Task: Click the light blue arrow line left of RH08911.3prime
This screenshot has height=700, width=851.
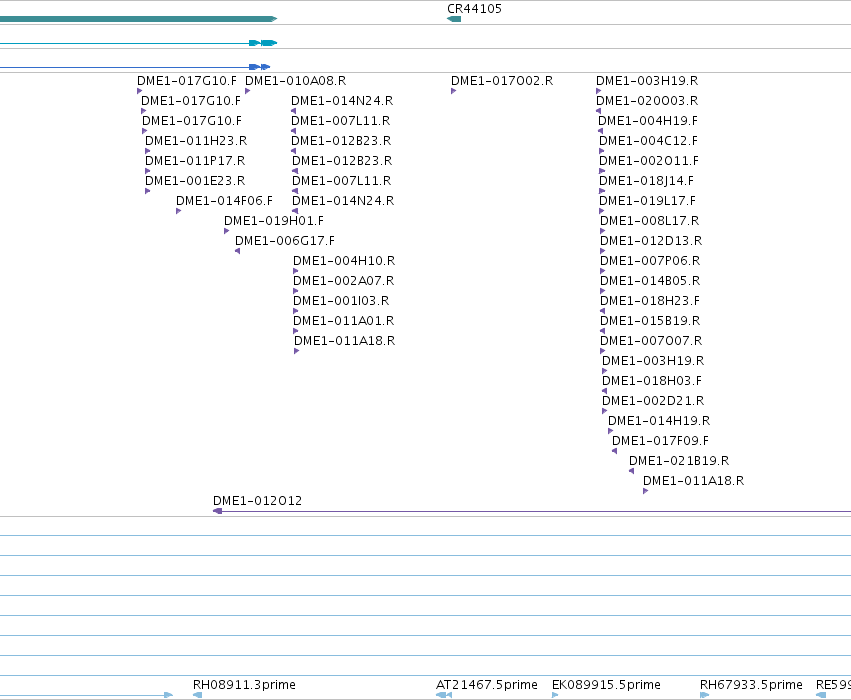Action: 86,695
